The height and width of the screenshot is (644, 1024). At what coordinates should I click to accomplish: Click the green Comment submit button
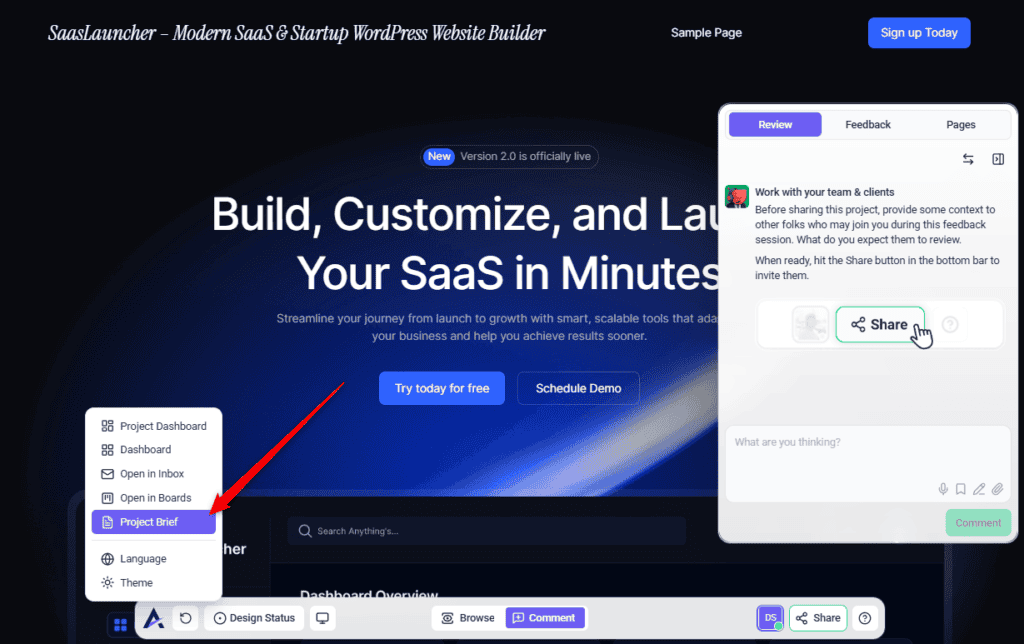pos(978,523)
